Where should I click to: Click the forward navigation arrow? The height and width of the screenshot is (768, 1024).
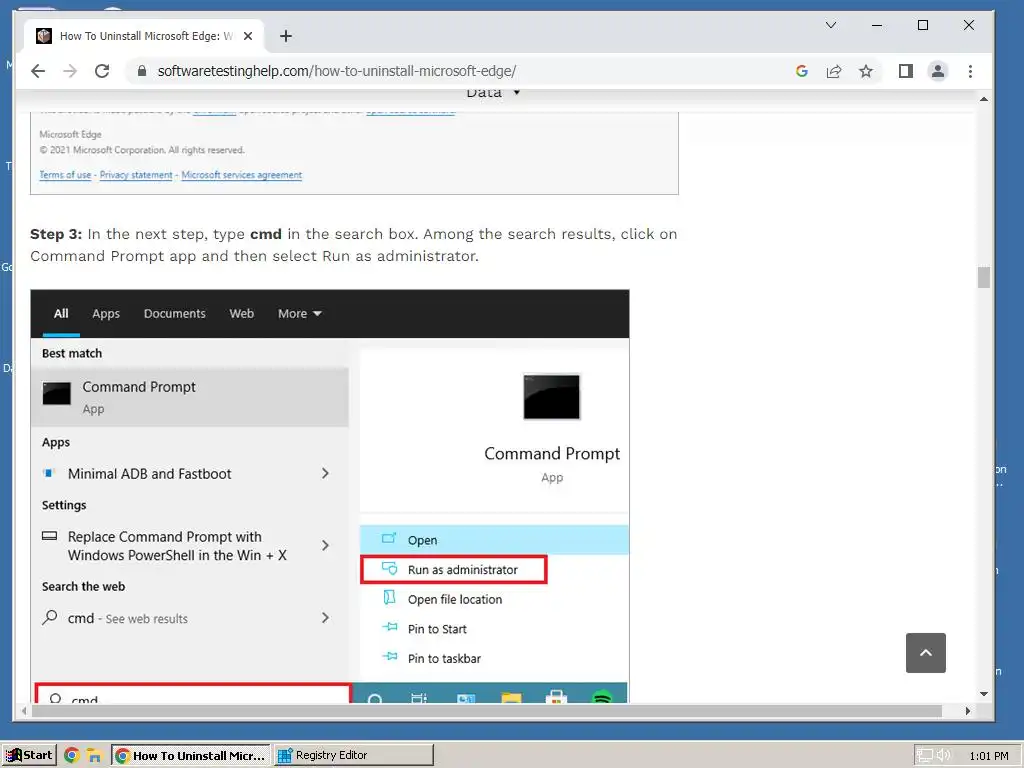70,71
